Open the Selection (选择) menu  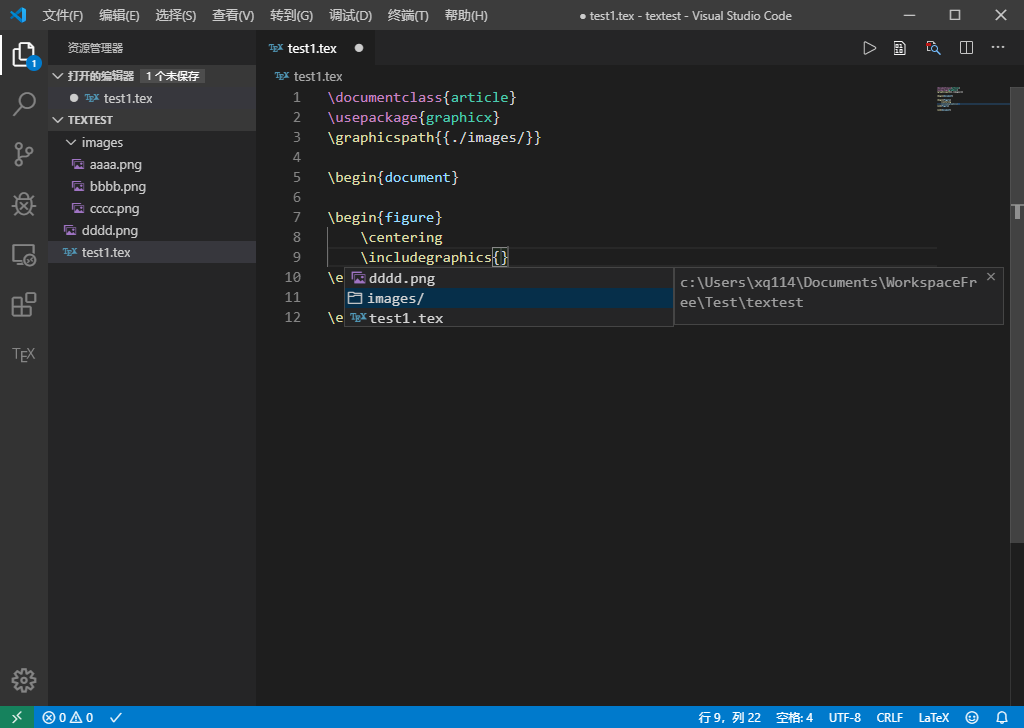(x=176, y=16)
